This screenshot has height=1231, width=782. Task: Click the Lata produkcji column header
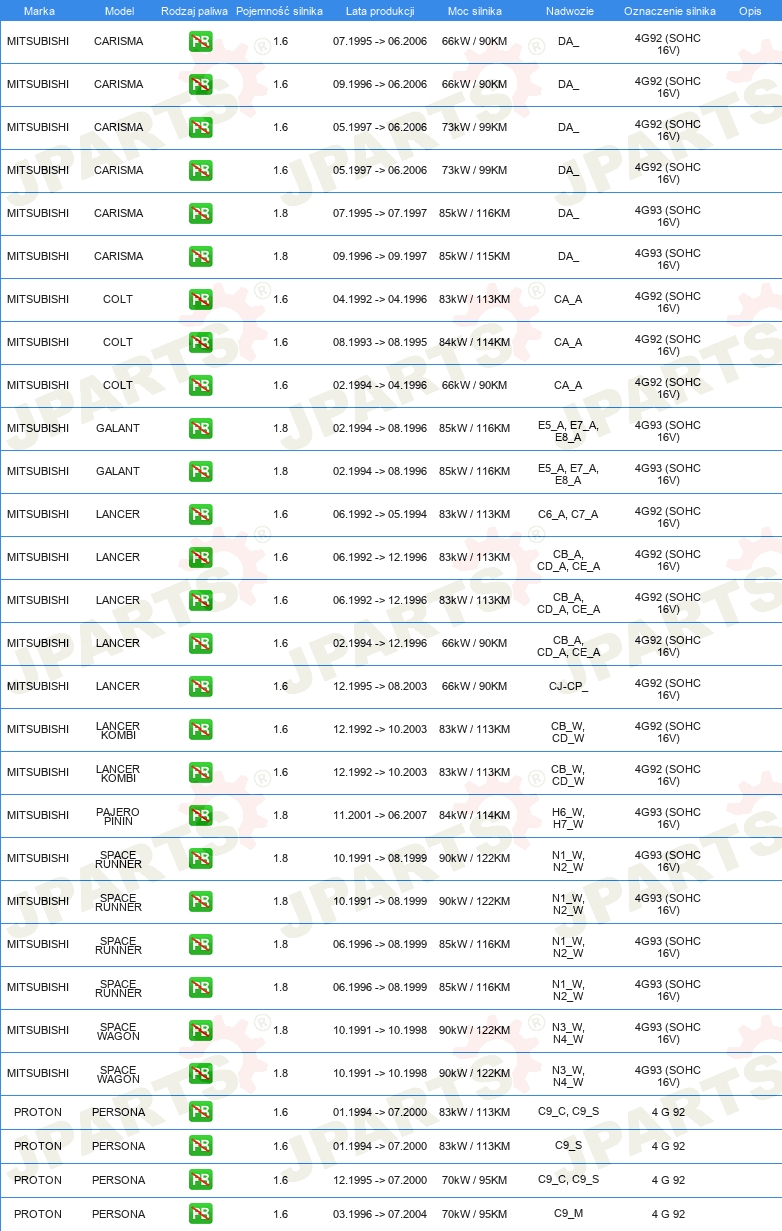click(380, 11)
